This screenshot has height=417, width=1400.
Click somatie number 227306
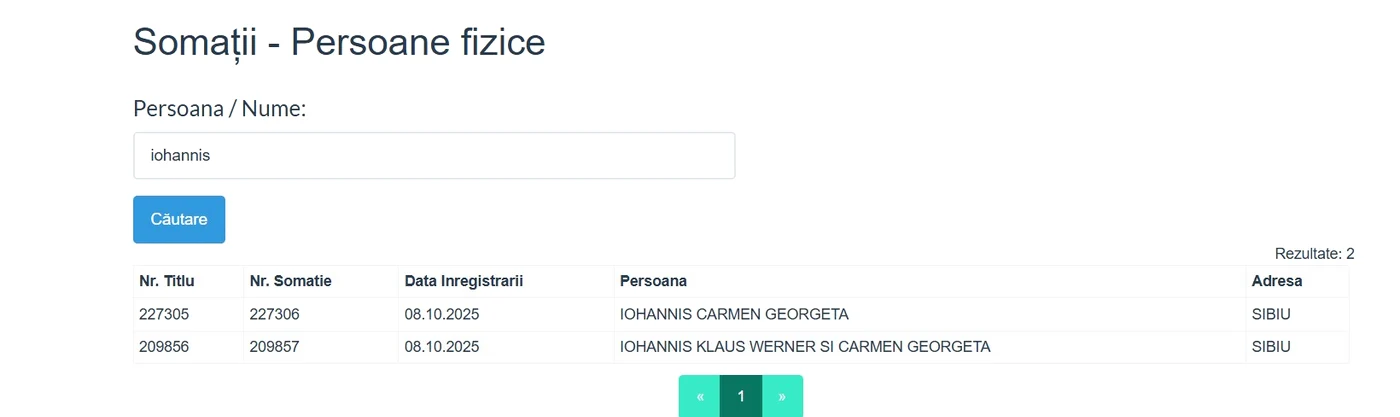tap(275, 314)
